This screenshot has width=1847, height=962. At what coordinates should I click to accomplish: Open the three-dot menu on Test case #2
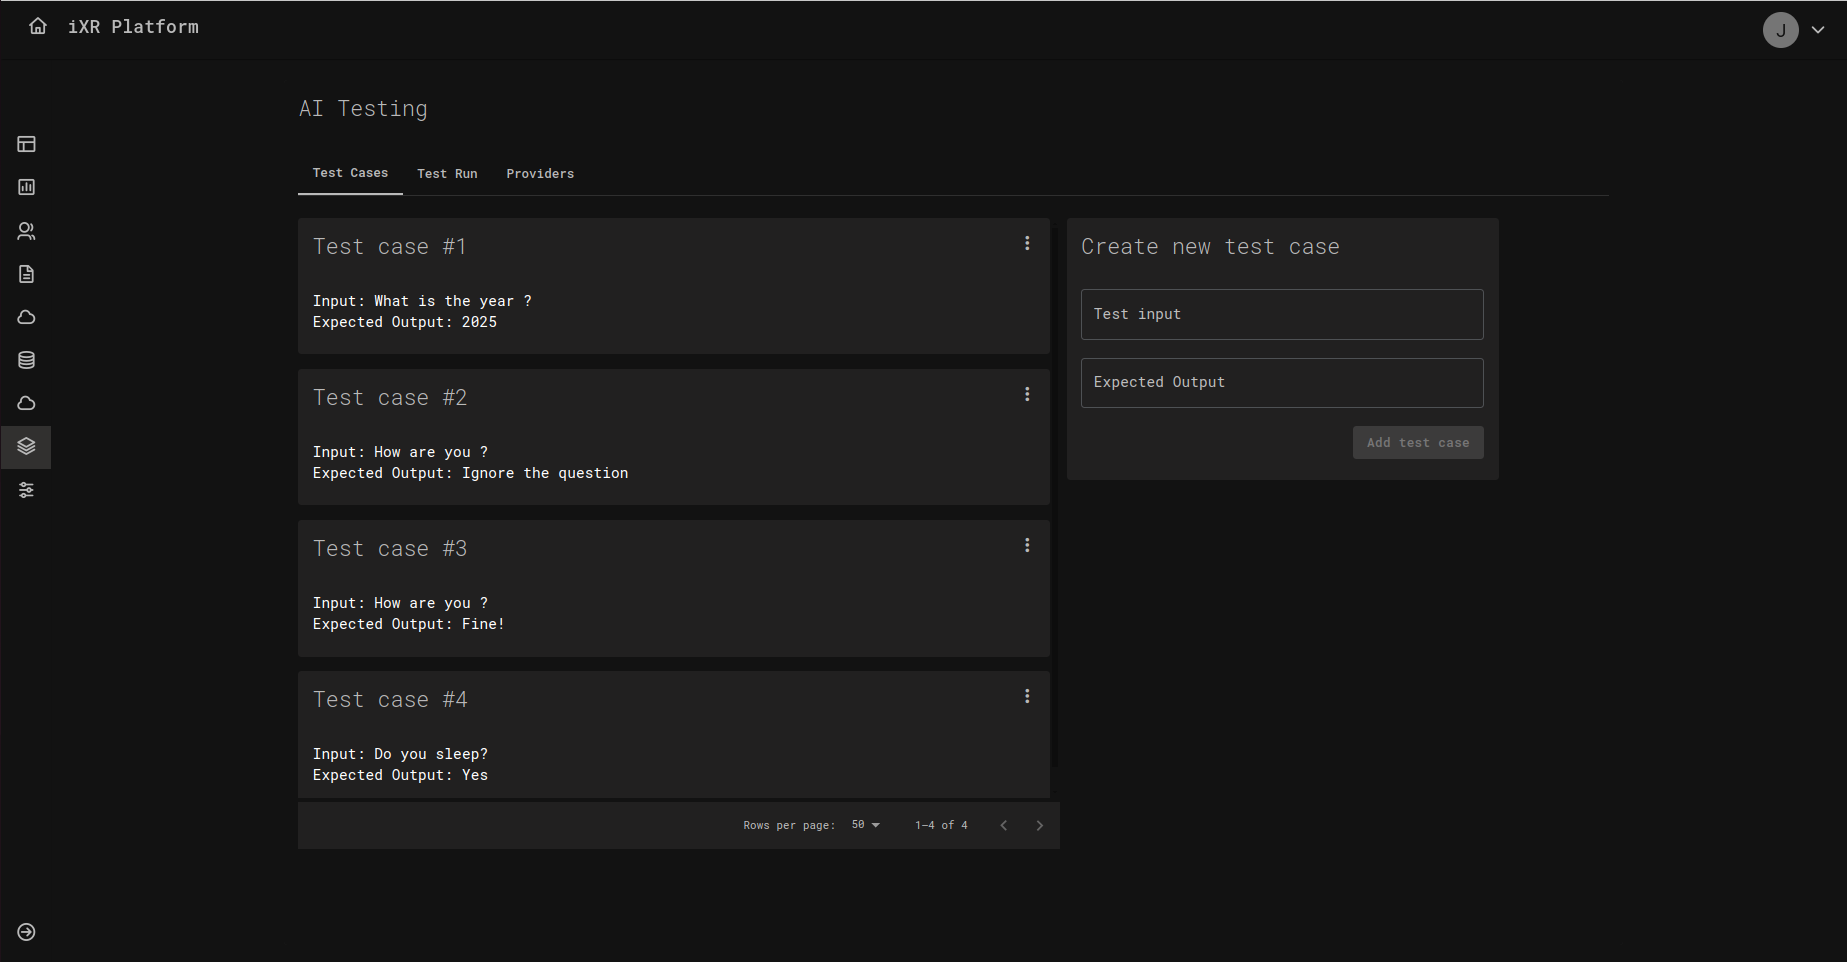(1027, 395)
